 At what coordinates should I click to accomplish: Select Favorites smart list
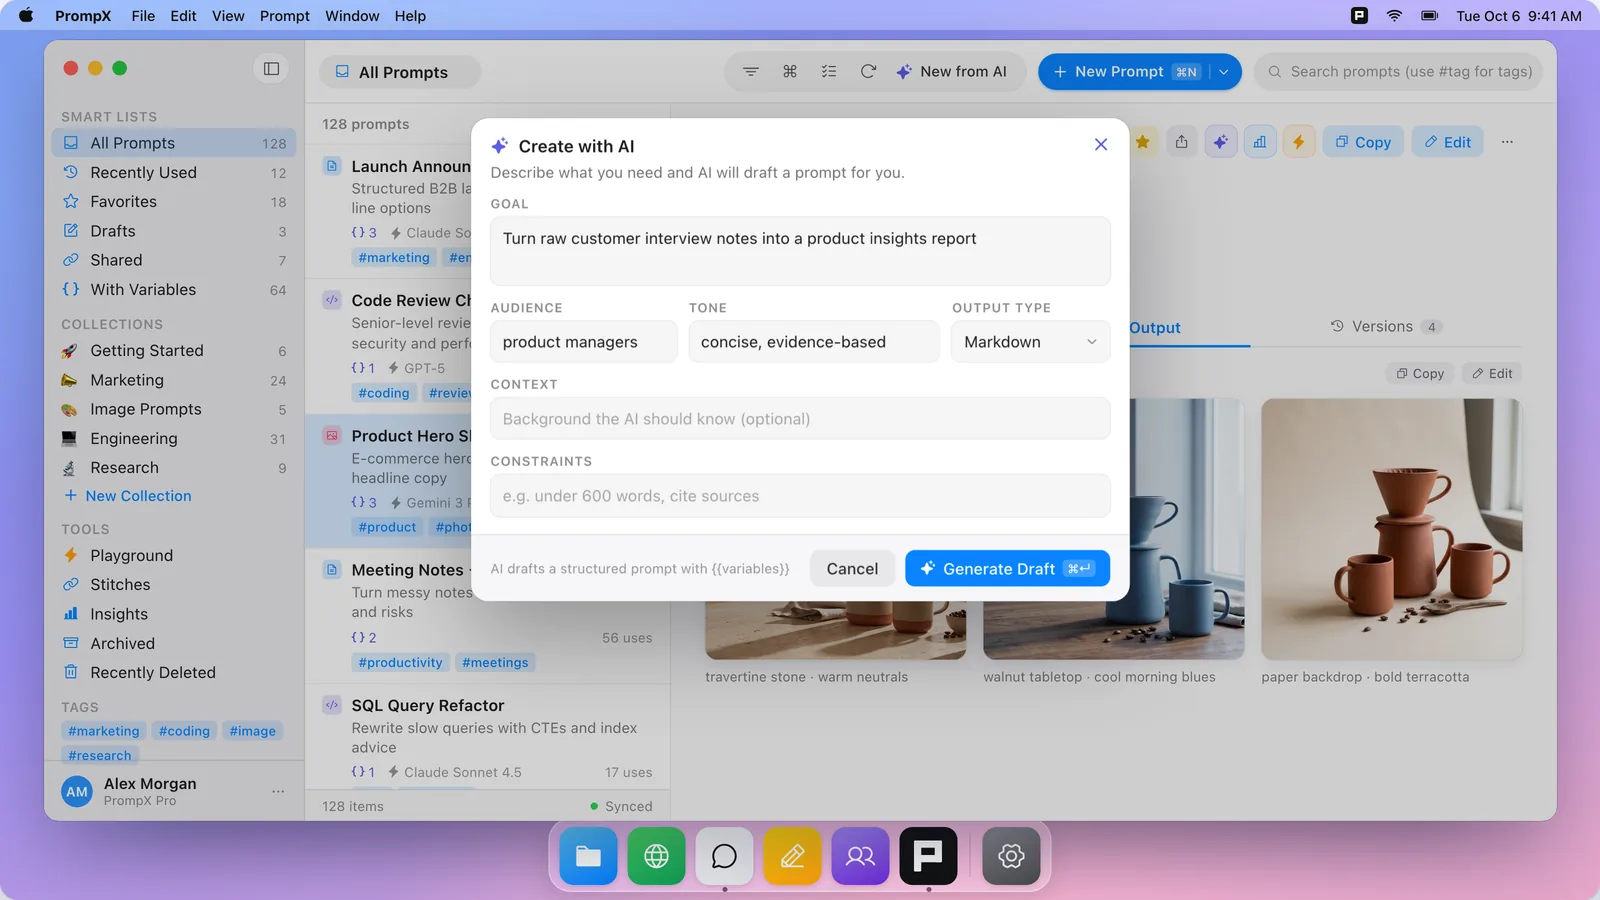174,202
